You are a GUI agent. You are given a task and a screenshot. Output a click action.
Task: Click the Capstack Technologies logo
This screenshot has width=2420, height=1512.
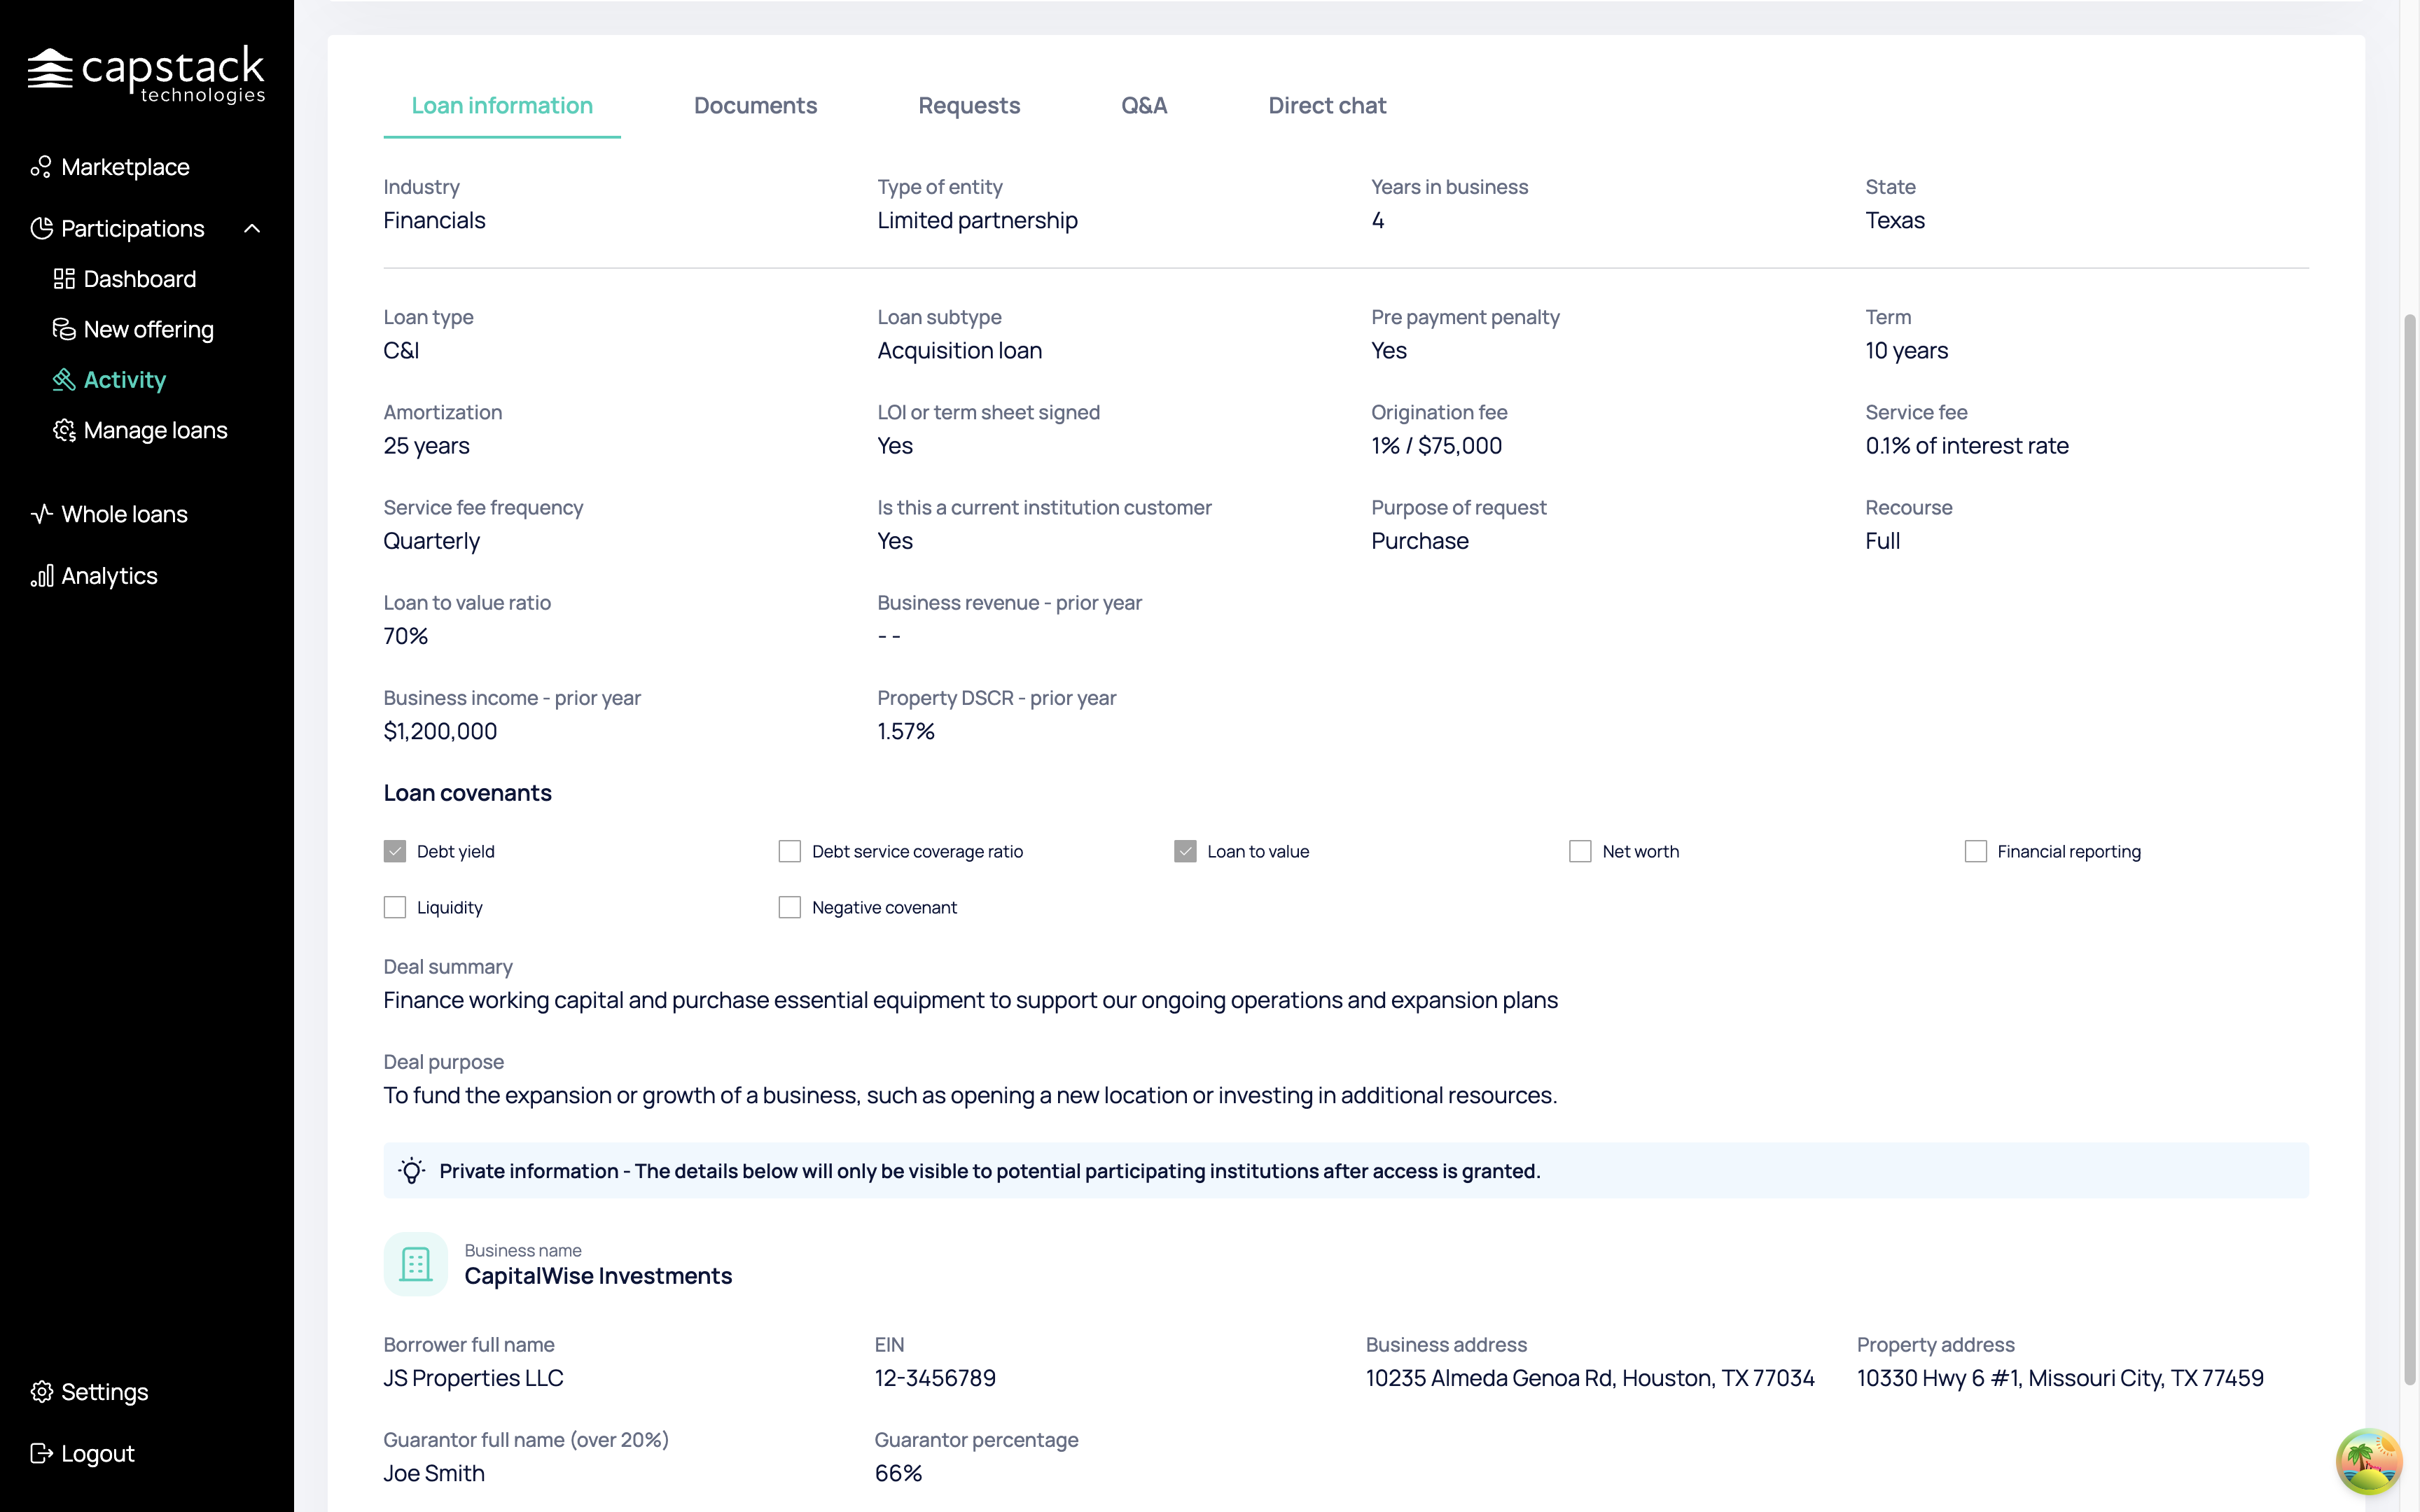pos(146,74)
